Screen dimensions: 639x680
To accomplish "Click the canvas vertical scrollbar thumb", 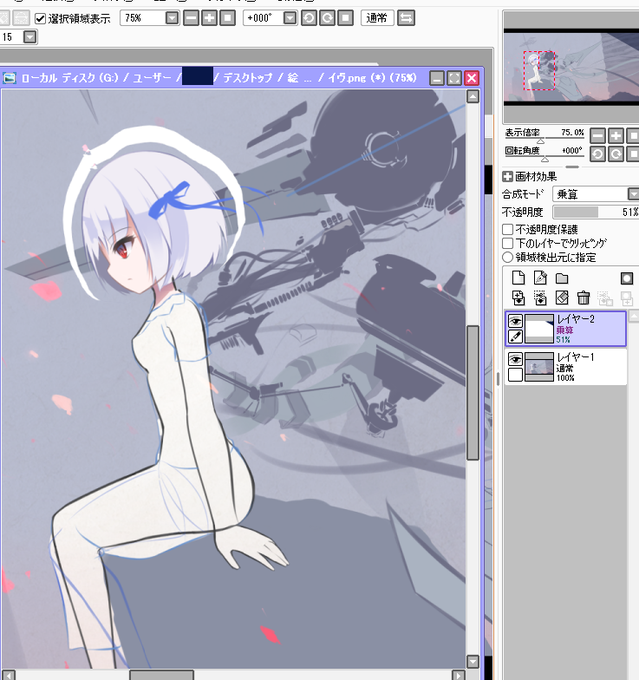I will point(473,392).
